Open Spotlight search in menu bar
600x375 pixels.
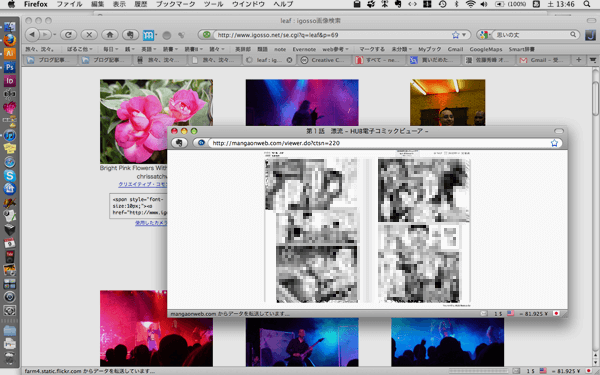point(587,4)
